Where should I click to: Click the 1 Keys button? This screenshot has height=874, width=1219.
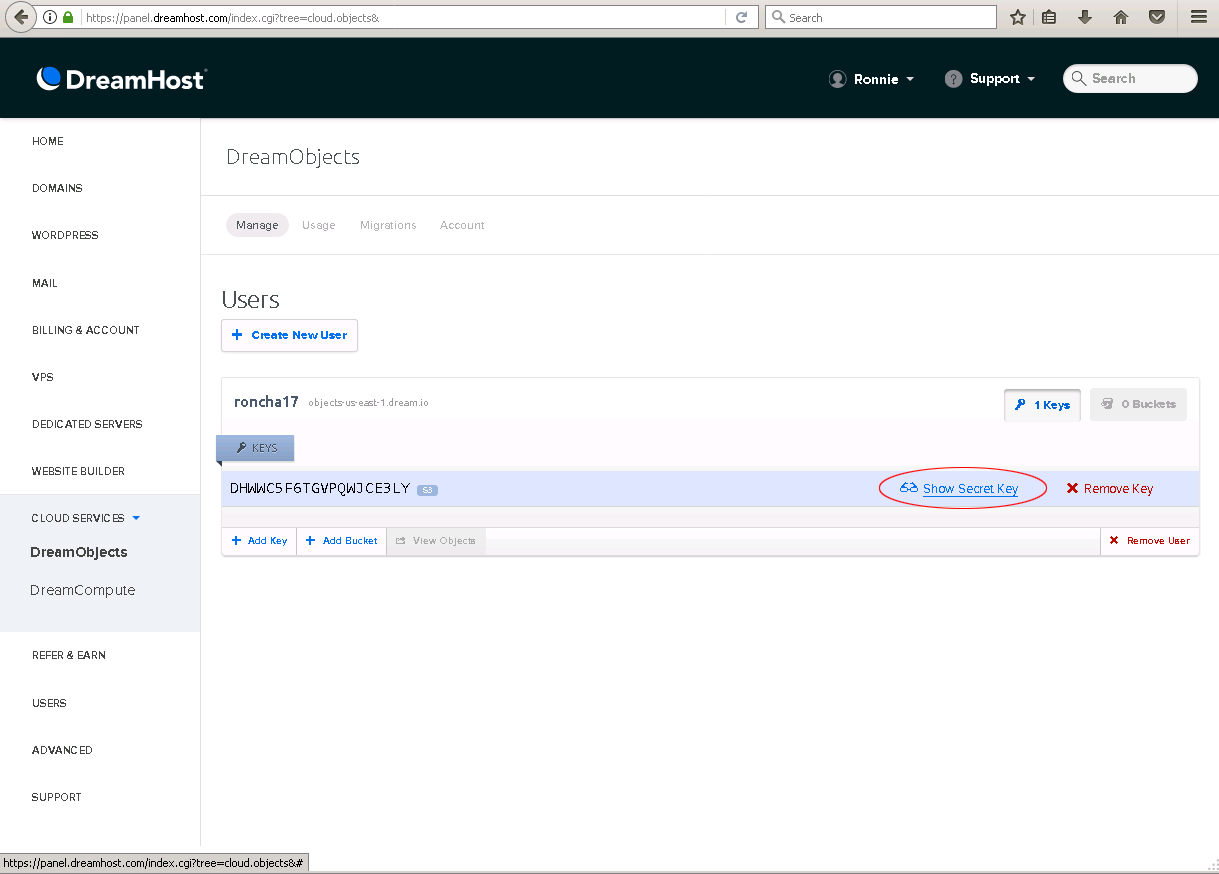1042,405
